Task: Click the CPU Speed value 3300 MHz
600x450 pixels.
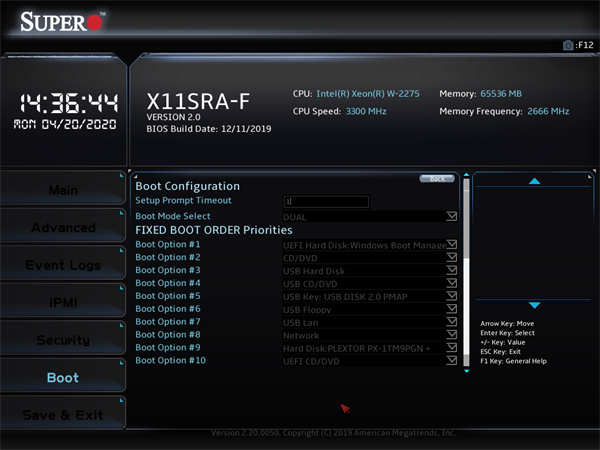Action: [366, 111]
